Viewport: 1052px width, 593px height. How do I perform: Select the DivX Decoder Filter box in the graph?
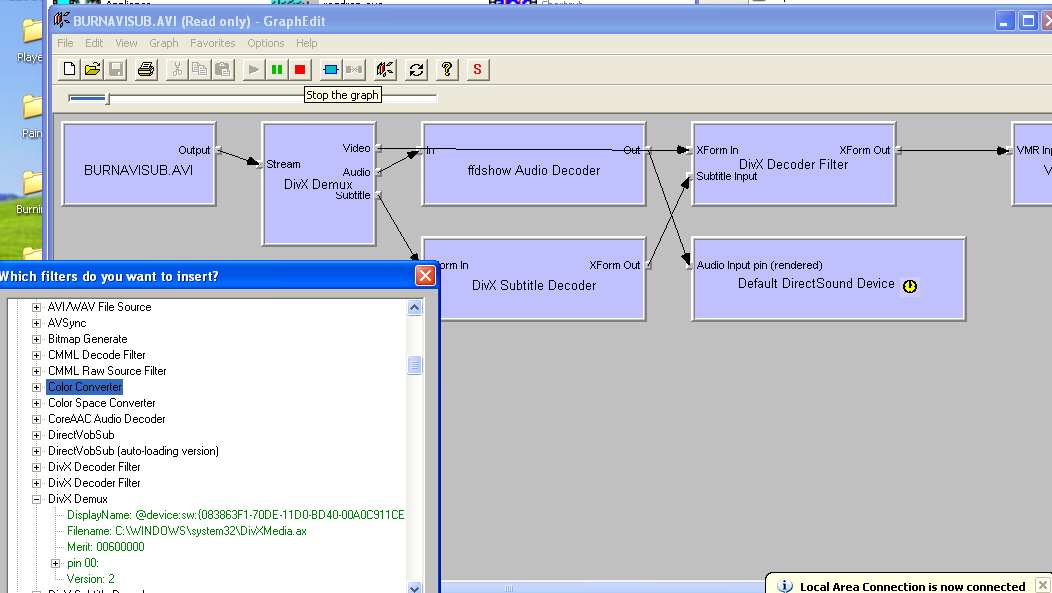coord(794,164)
